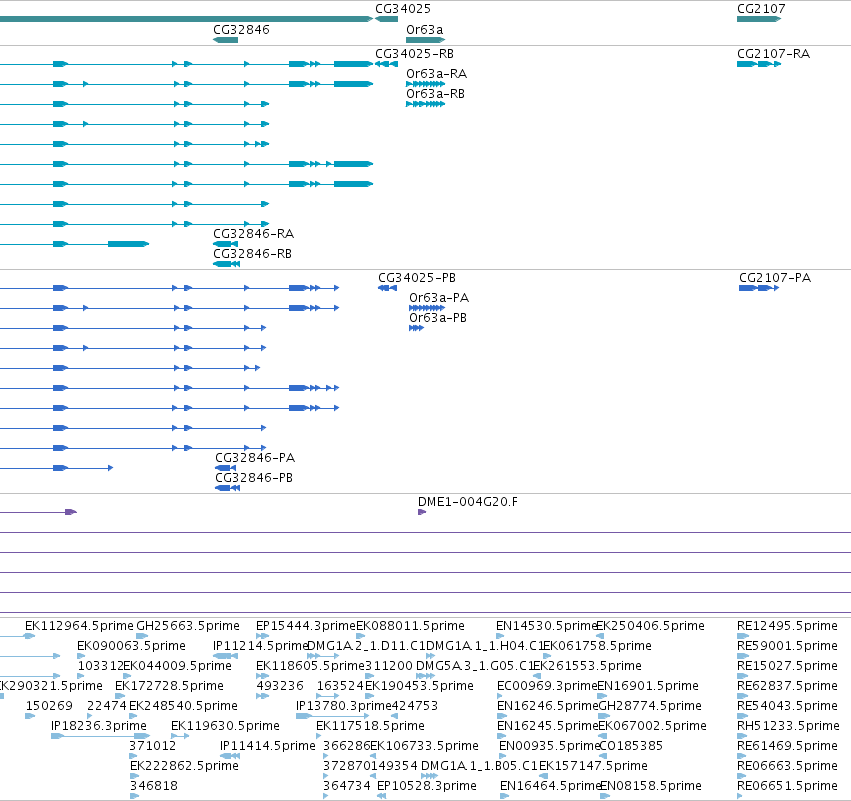Screen dimensions: 851x801
Task: Click EST label EK090063.5prime
Action: pos(131,646)
